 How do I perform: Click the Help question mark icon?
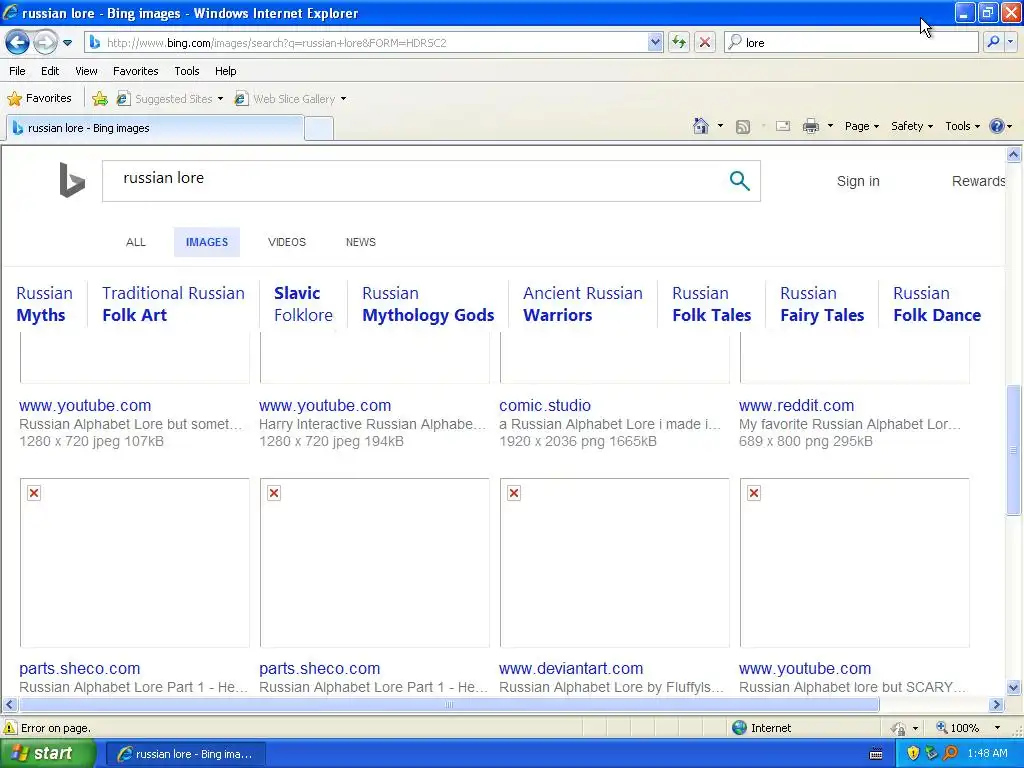click(x=997, y=126)
